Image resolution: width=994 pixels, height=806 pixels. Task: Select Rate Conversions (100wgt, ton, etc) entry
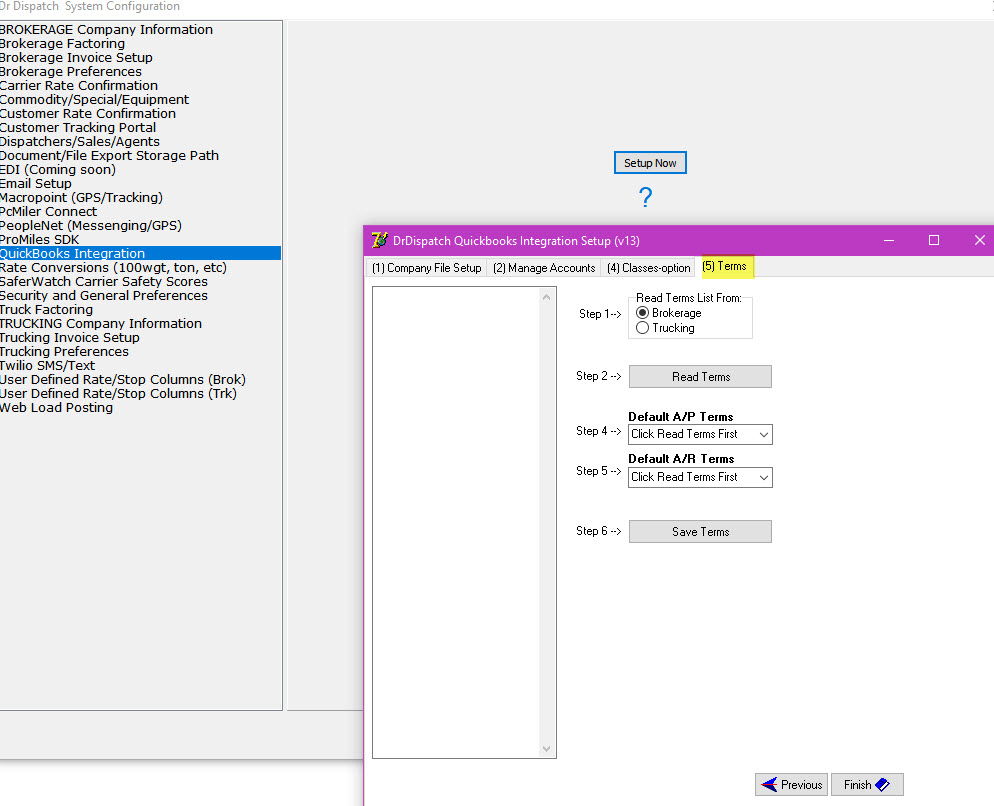pyautogui.click(x=113, y=268)
